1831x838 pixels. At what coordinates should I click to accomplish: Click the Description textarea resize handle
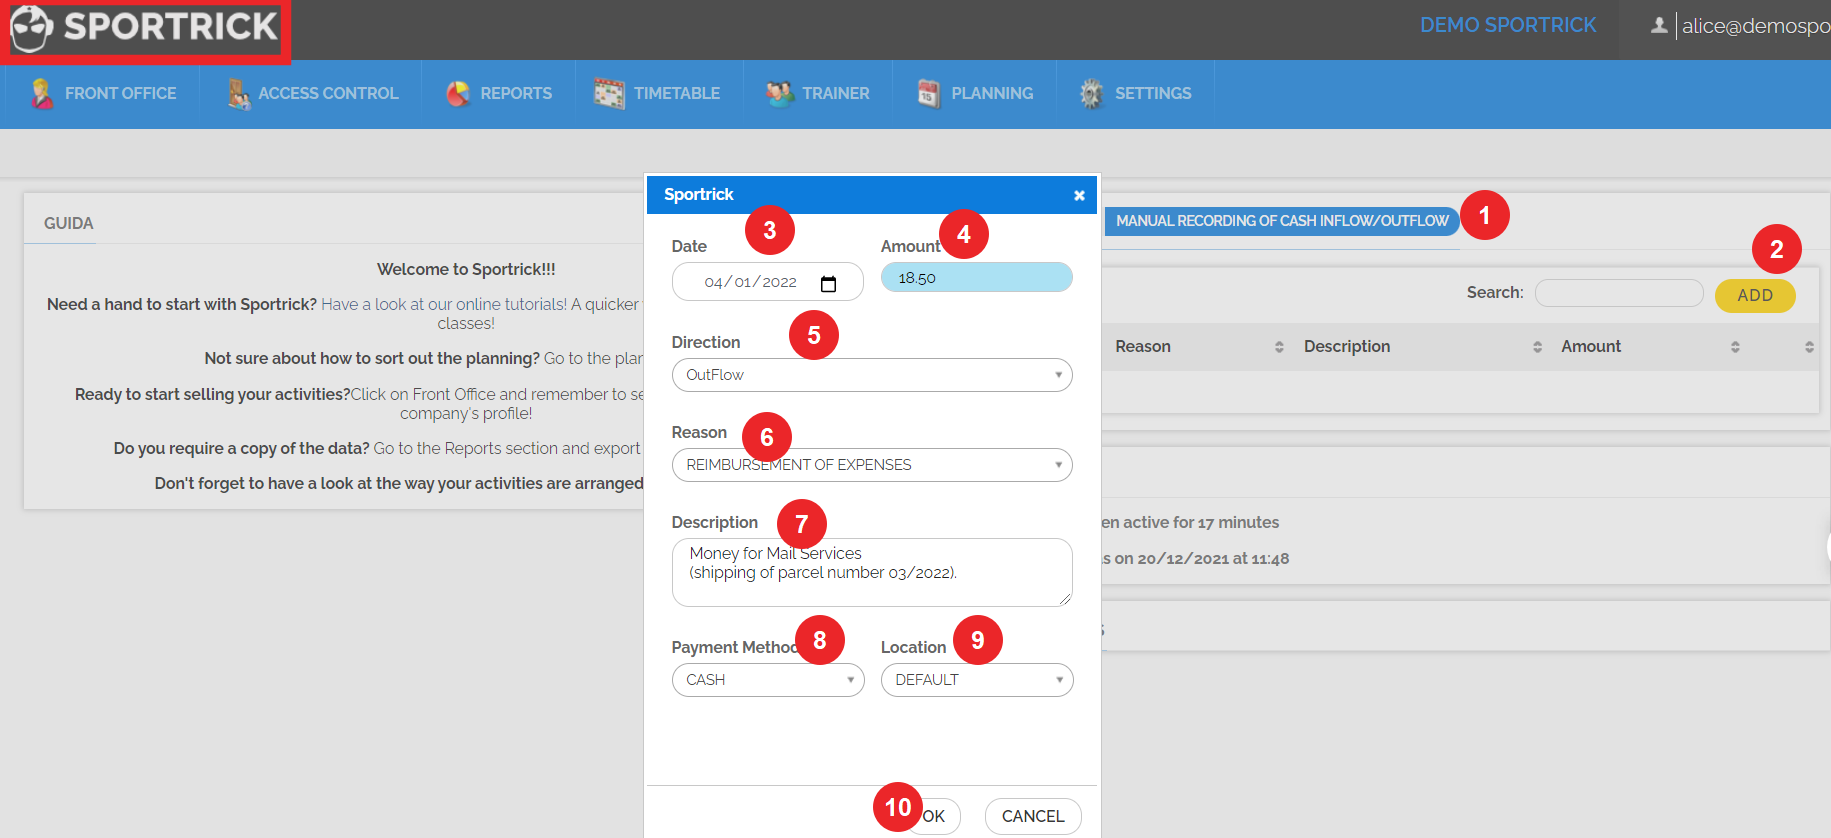coord(1065,599)
